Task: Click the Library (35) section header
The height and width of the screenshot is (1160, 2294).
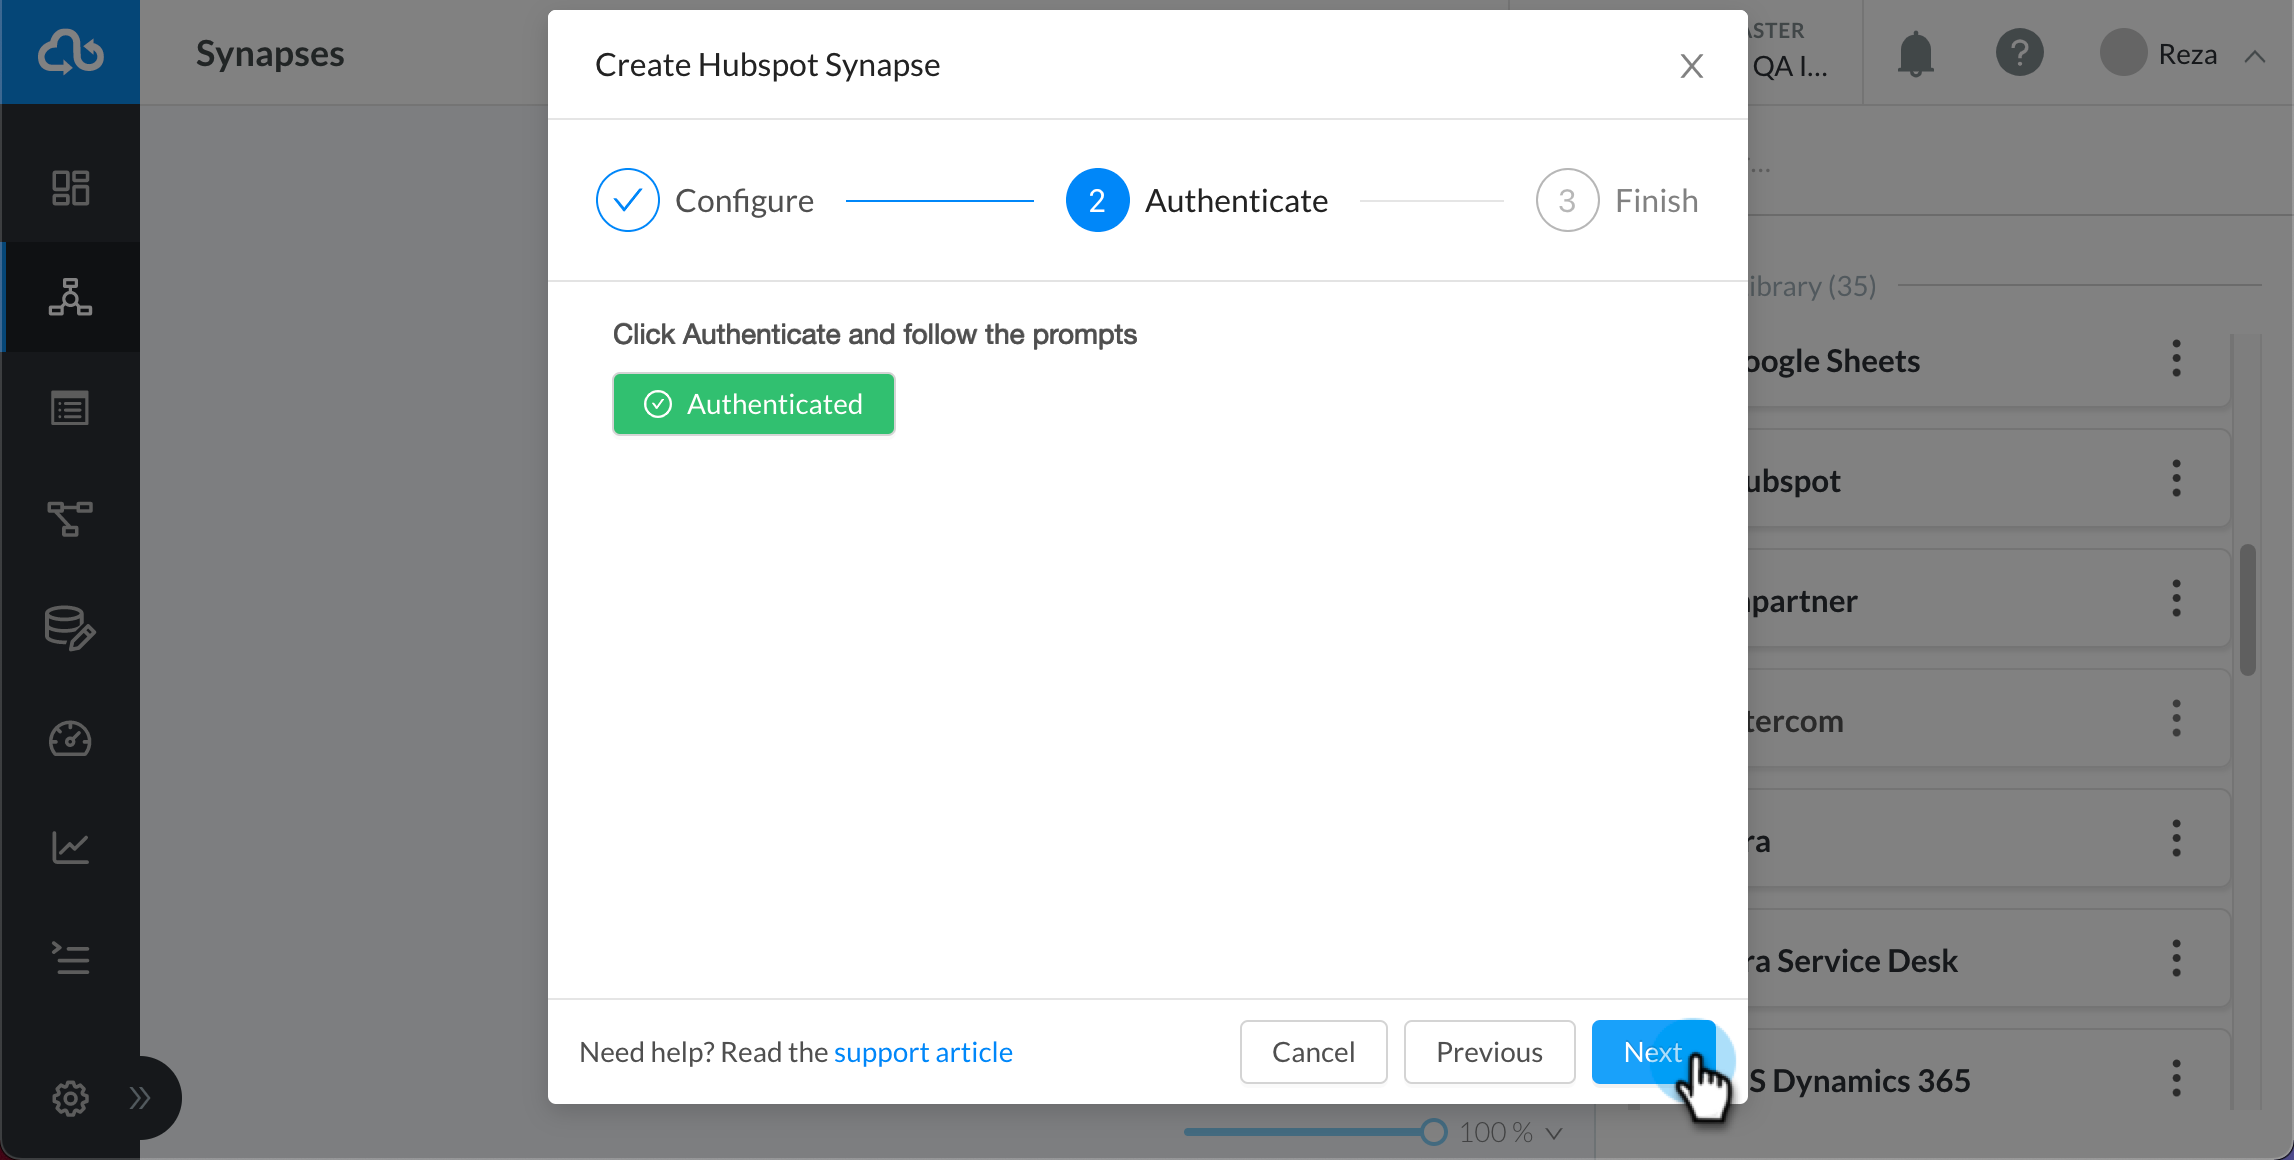Action: pyautogui.click(x=1812, y=286)
